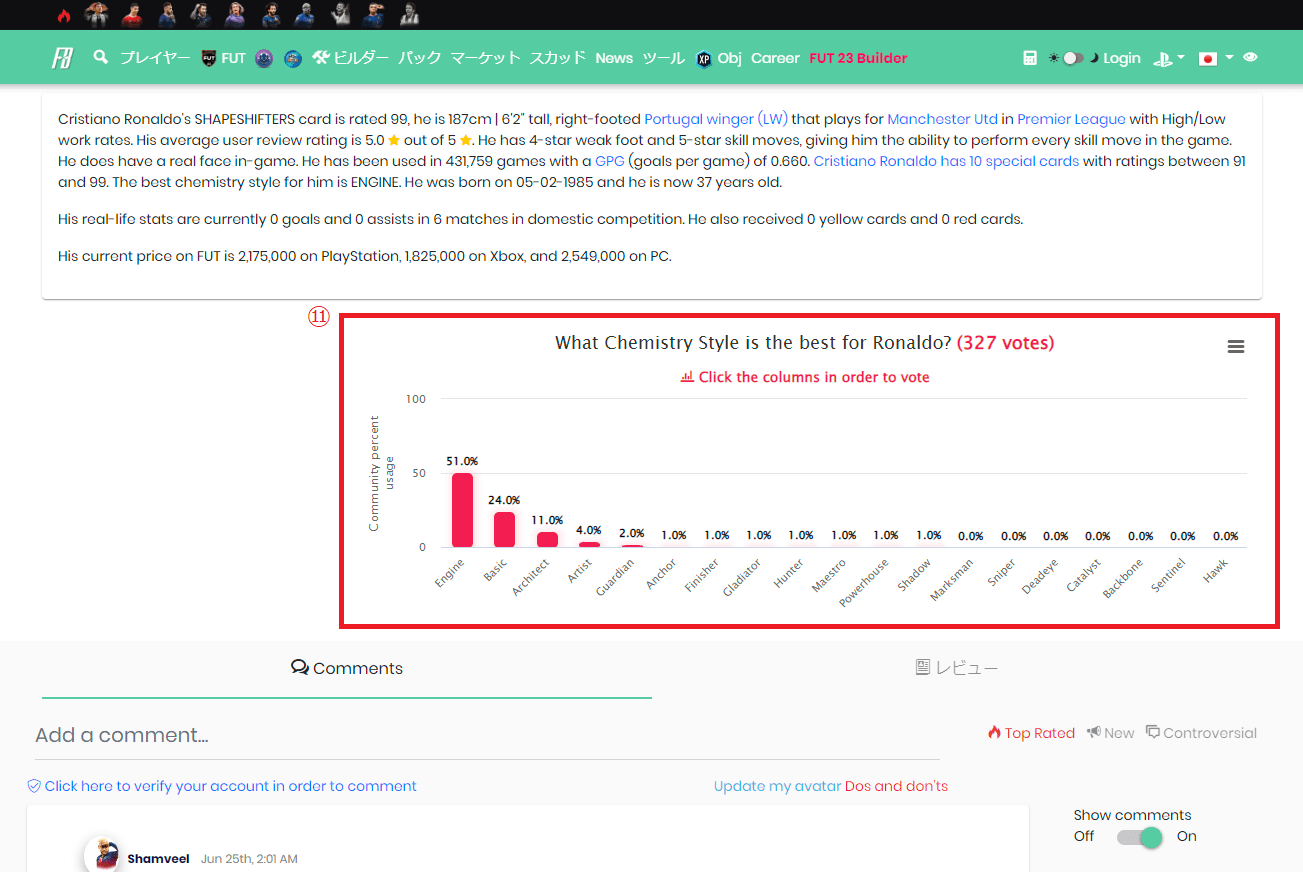Click the Hunter axis label in chart
Image resolution: width=1303 pixels, height=872 pixels.
pyautogui.click(x=789, y=572)
